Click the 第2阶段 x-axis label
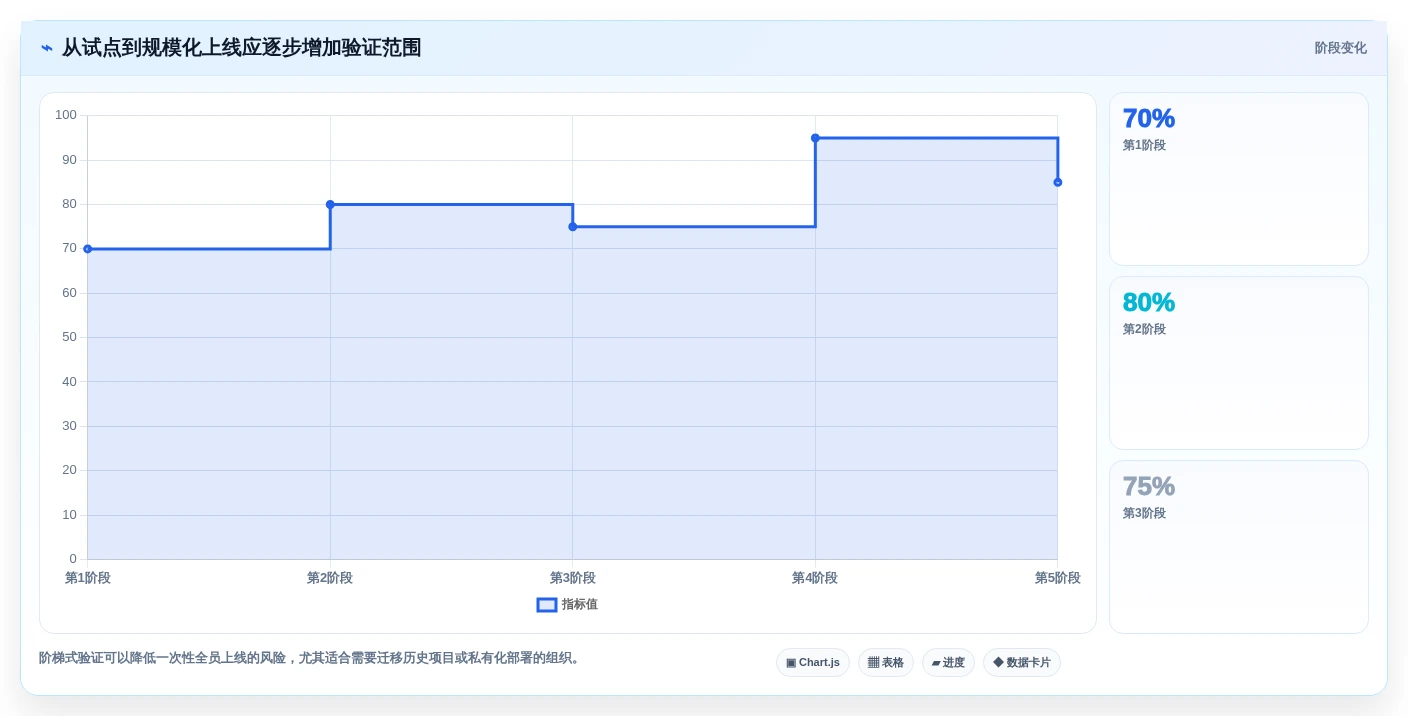This screenshot has height=716, width=1408. pyautogui.click(x=330, y=578)
